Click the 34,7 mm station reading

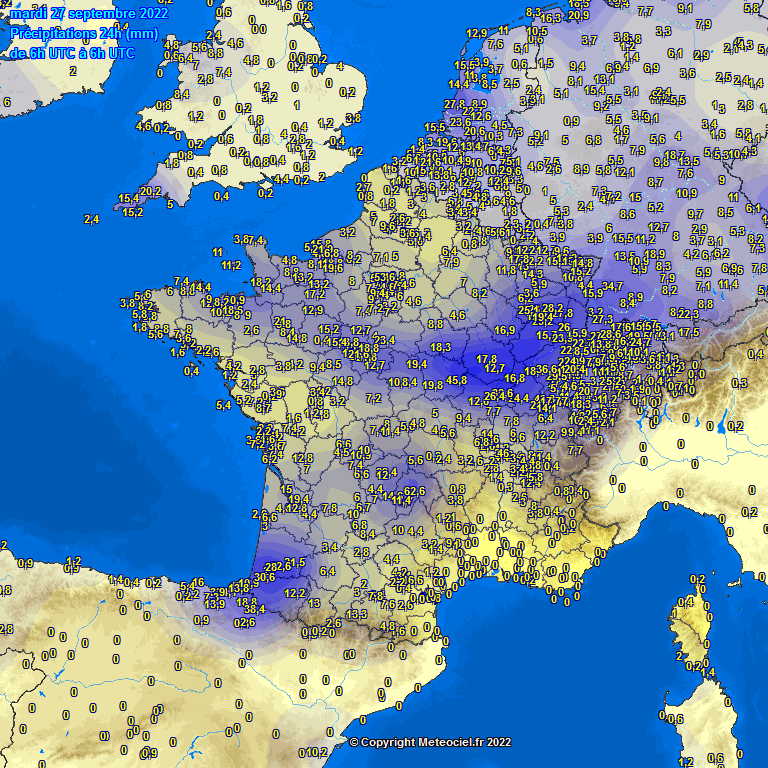coord(613,287)
